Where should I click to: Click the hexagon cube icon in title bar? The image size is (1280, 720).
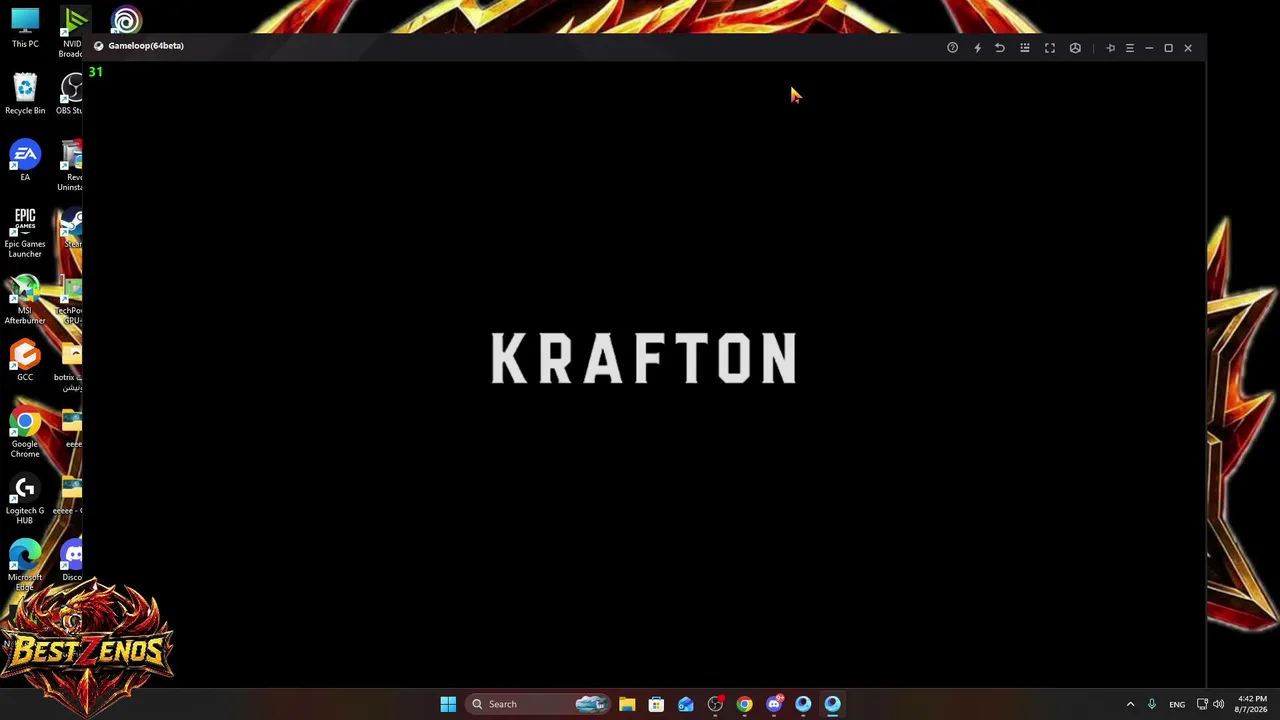pyautogui.click(x=1075, y=48)
